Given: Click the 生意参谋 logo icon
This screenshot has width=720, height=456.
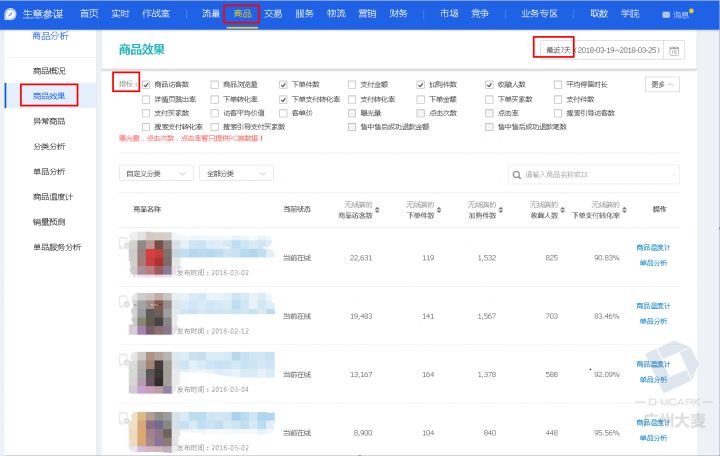Looking at the screenshot, I should point(11,14).
